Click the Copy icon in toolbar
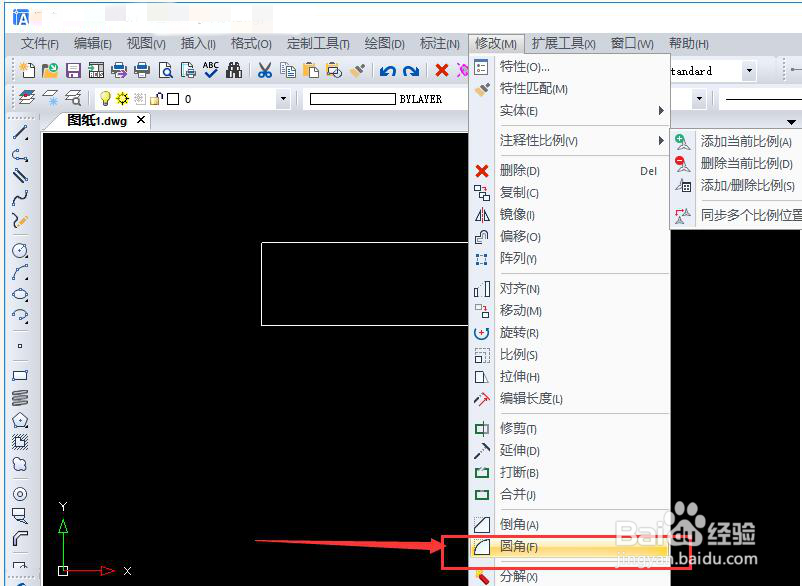Image resolution: width=802 pixels, height=586 pixels. (288, 70)
